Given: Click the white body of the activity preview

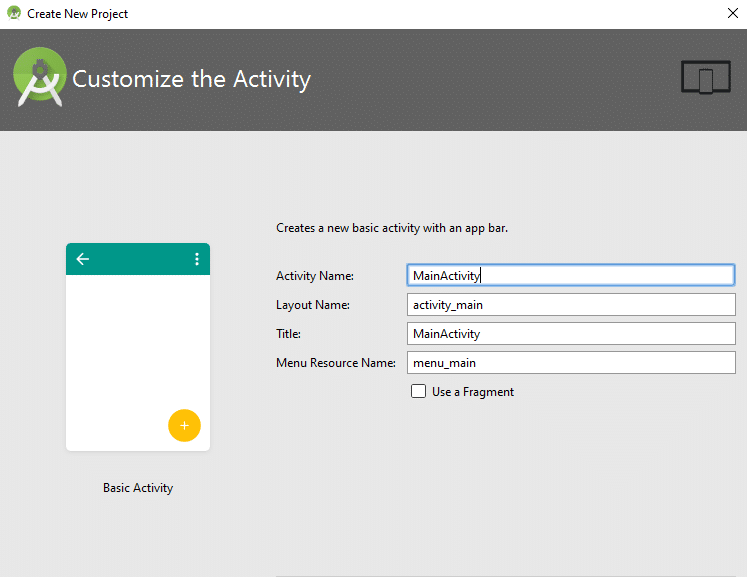Looking at the screenshot, I should [130, 350].
